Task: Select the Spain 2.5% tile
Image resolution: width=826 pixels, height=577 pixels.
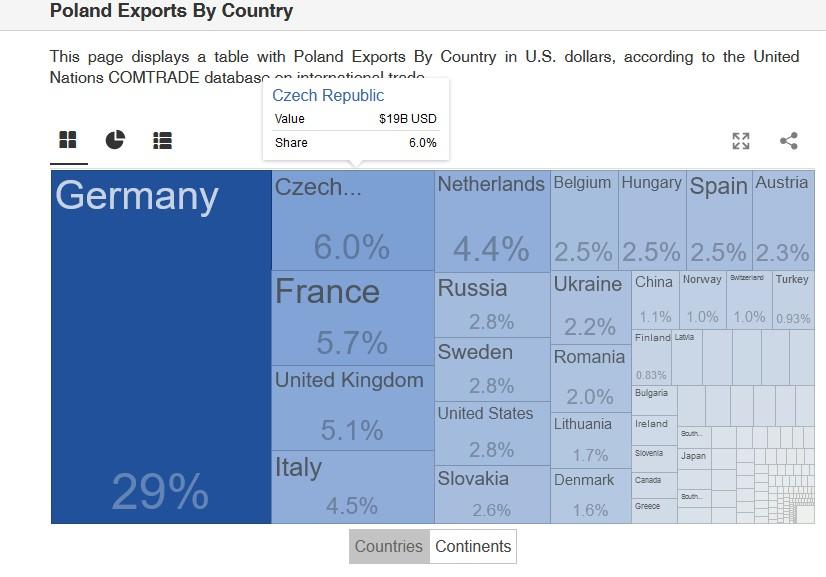Action: pyautogui.click(x=720, y=220)
